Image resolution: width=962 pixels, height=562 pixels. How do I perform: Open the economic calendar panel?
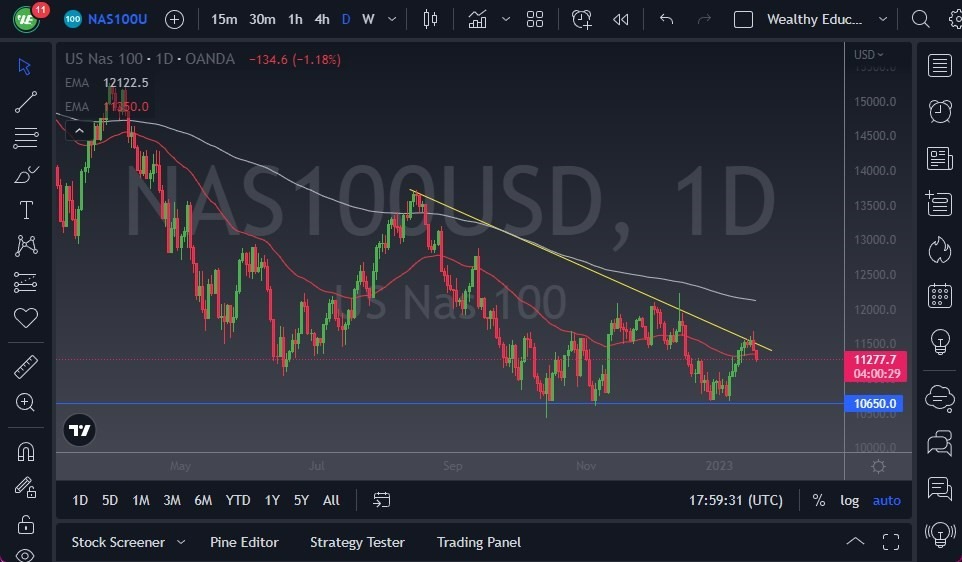(939, 296)
